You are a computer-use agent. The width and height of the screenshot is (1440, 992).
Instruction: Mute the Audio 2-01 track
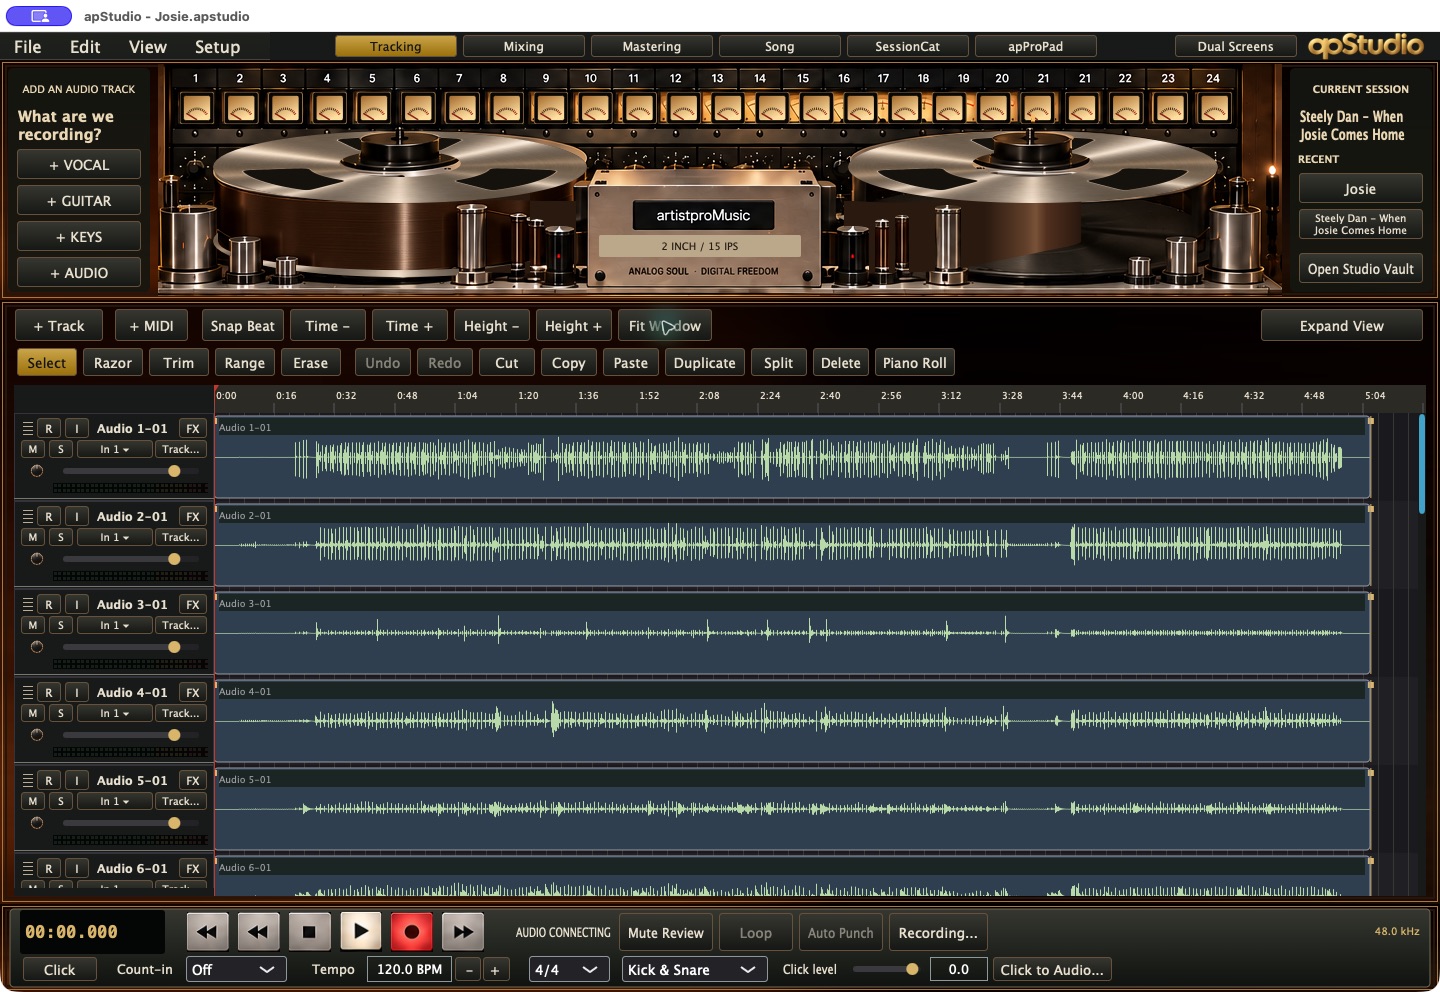[x=33, y=537]
